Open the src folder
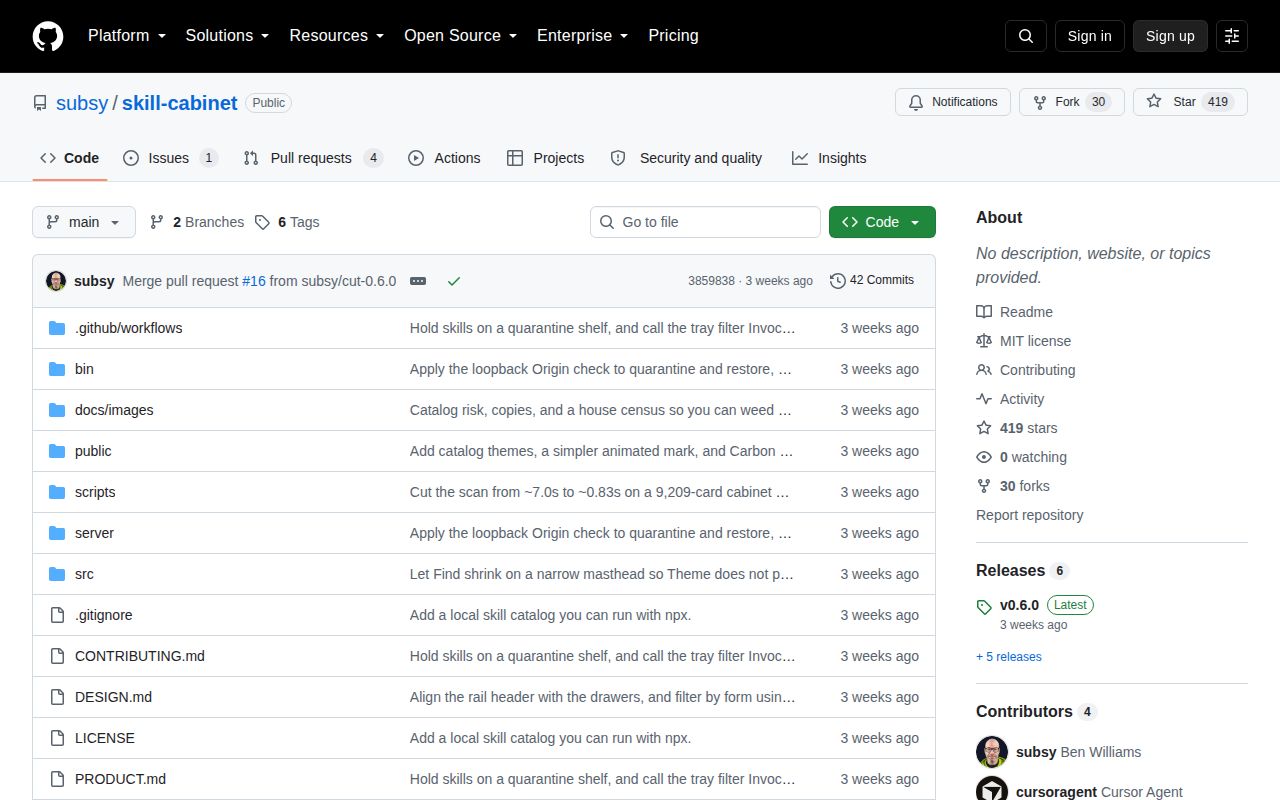 (x=84, y=574)
